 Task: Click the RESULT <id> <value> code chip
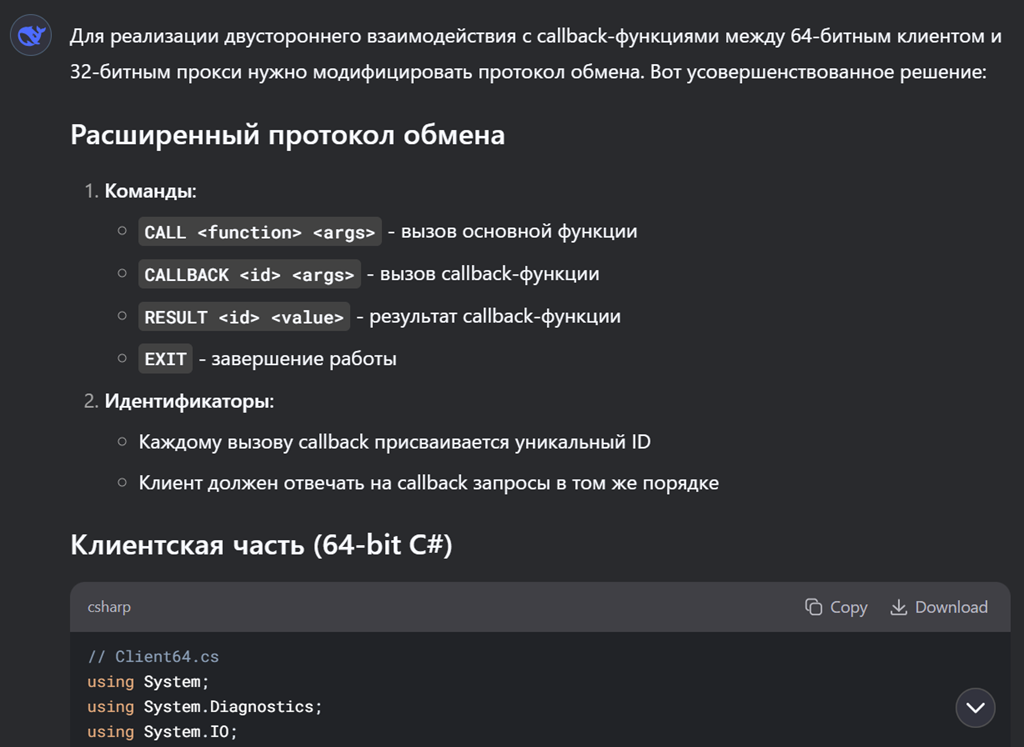pyautogui.click(x=244, y=317)
